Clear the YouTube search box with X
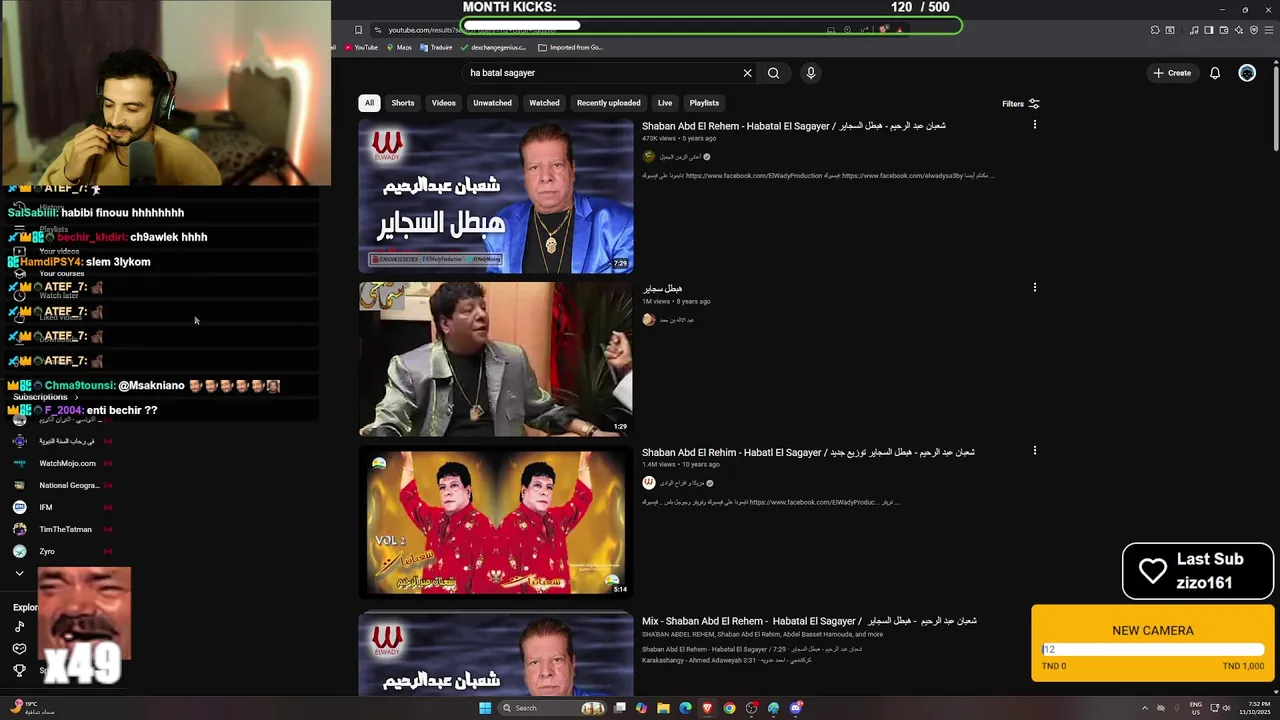 tap(747, 73)
